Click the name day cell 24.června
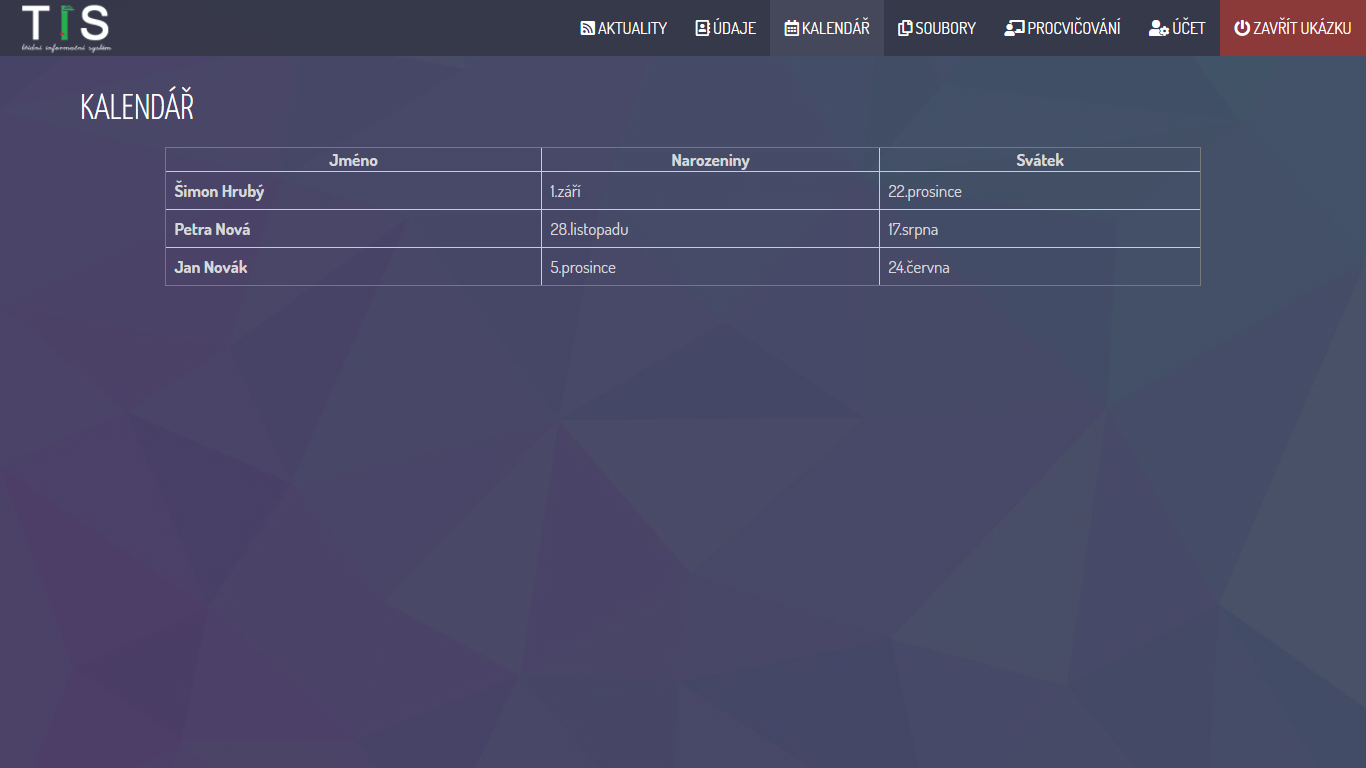The width and height of the screenshot is (1366, 768). click(x=918, y=267)
